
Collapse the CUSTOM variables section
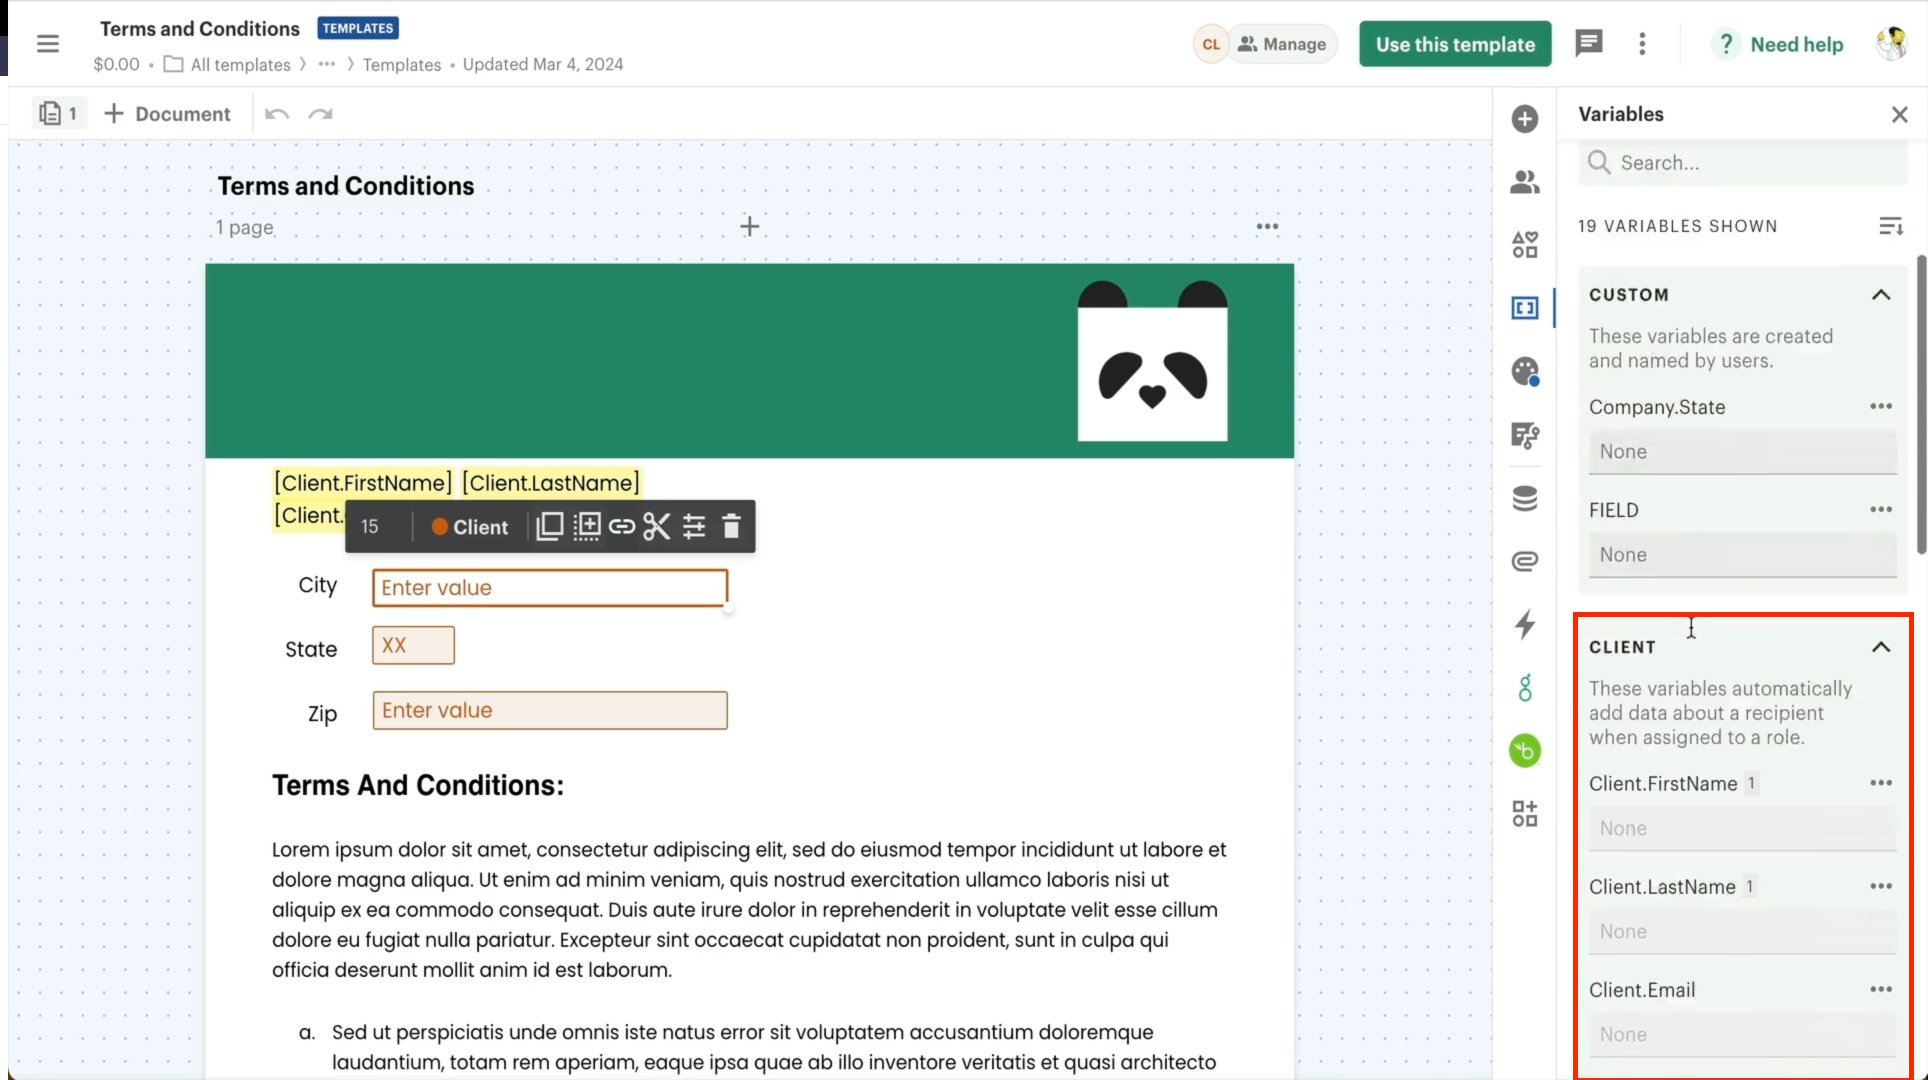[1881, 294]
